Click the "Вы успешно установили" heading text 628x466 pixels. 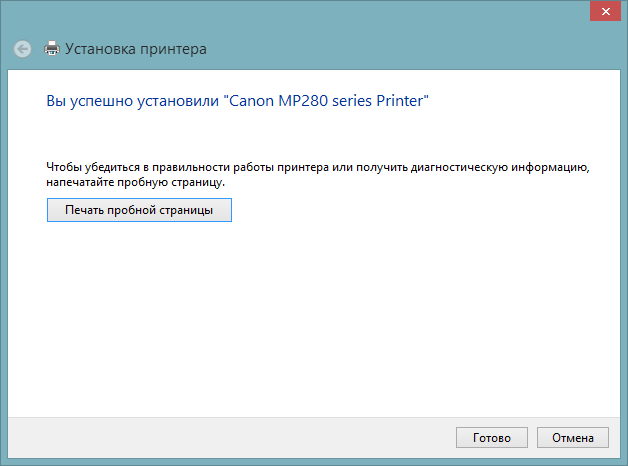click(x=134, y=101)
